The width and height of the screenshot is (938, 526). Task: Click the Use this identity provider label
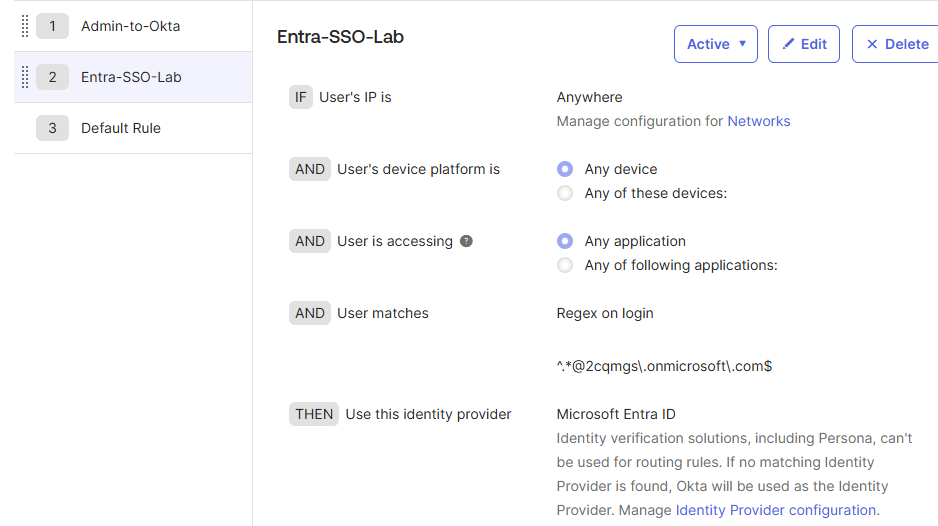pos(428,414)
